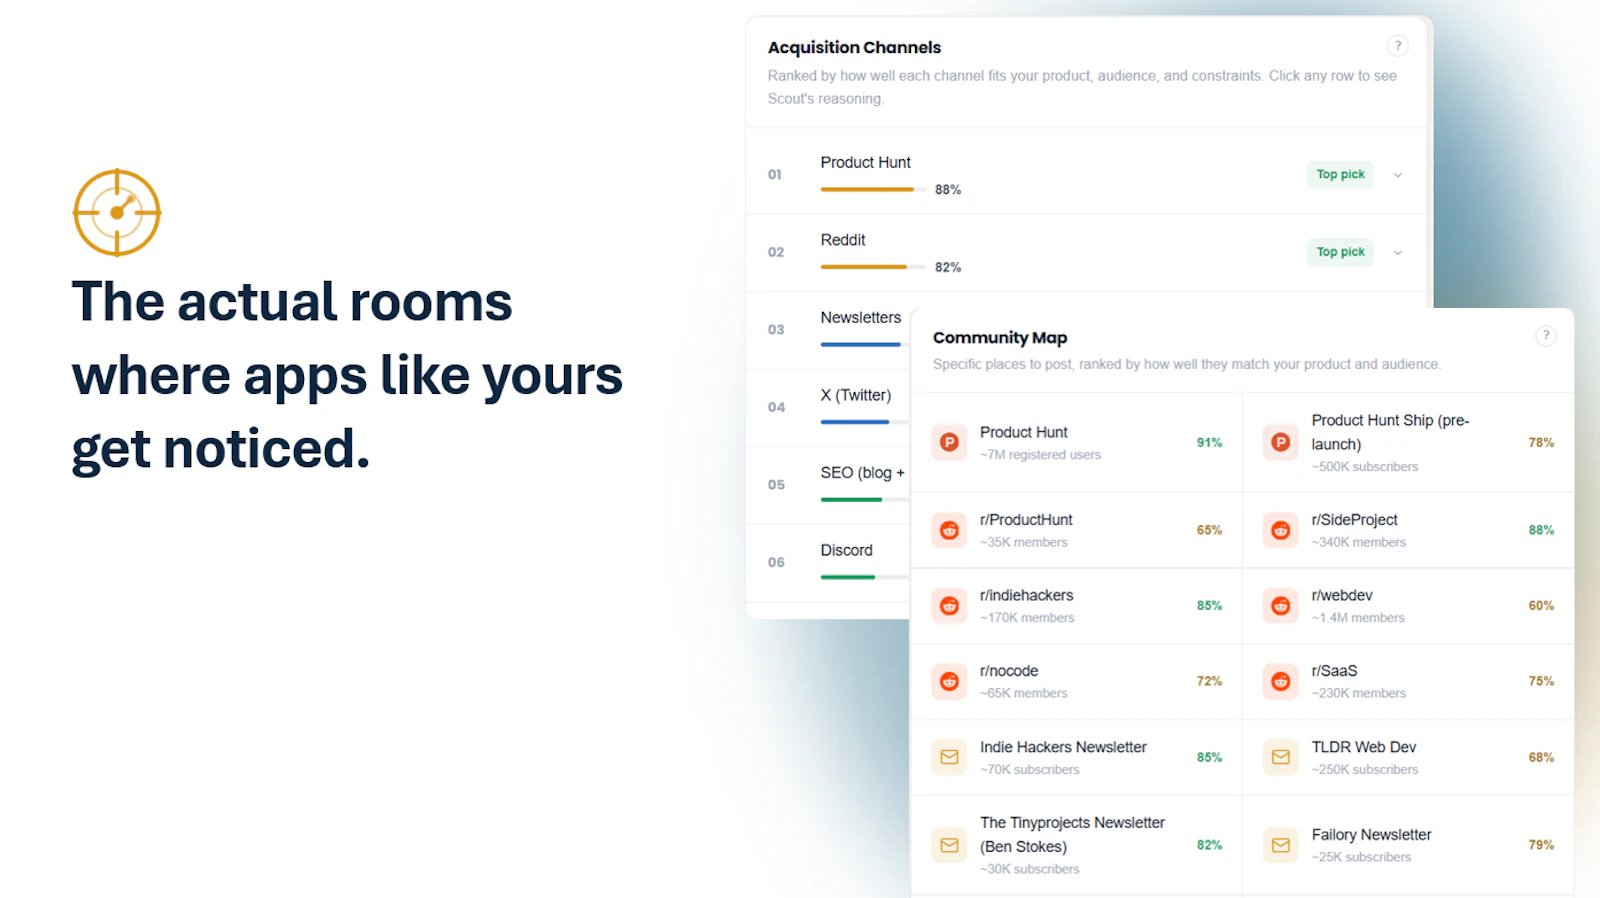Open Product Hunt in Community Map
This screenshot has width=1600, height=898.
pyautogui.click(x=1077, y=442)
